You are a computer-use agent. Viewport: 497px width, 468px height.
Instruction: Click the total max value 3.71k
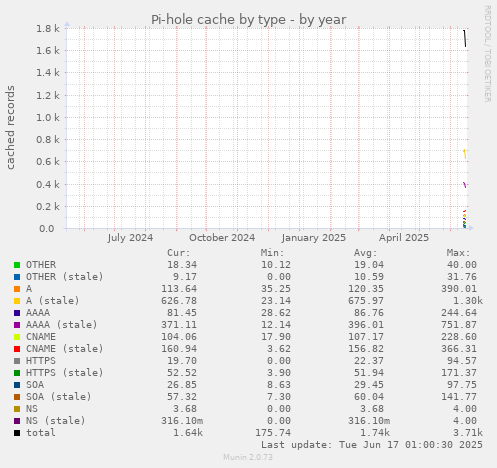pyautogui.click(x=468, y=433)
